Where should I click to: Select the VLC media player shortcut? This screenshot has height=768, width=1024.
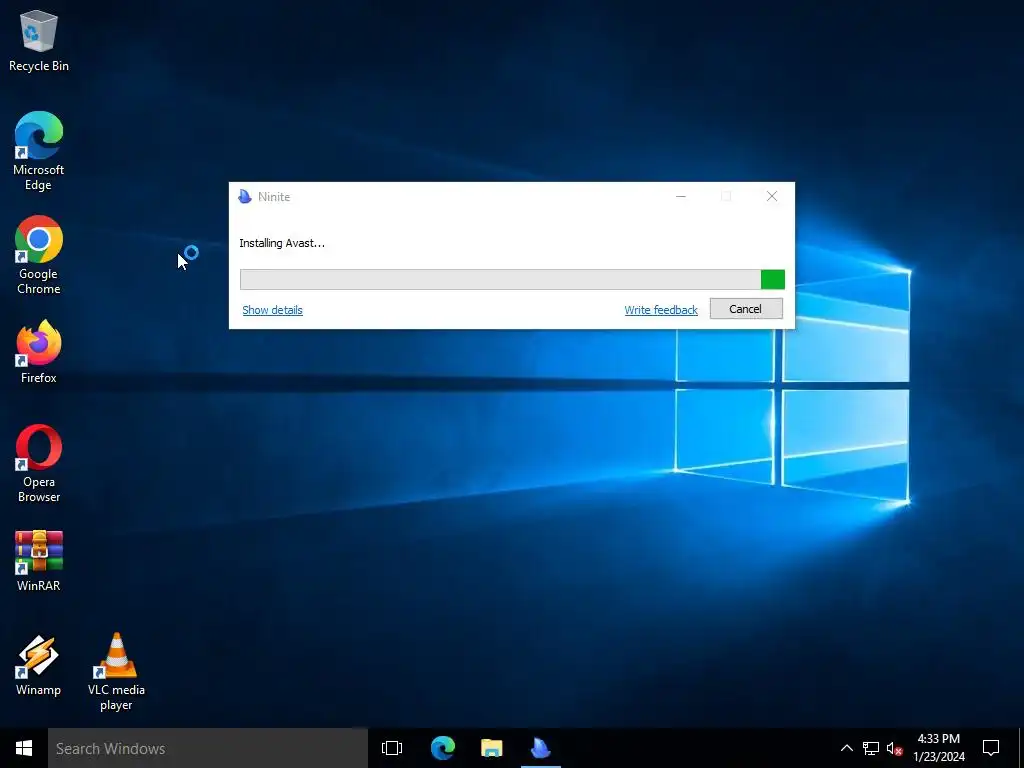point(116,671)
